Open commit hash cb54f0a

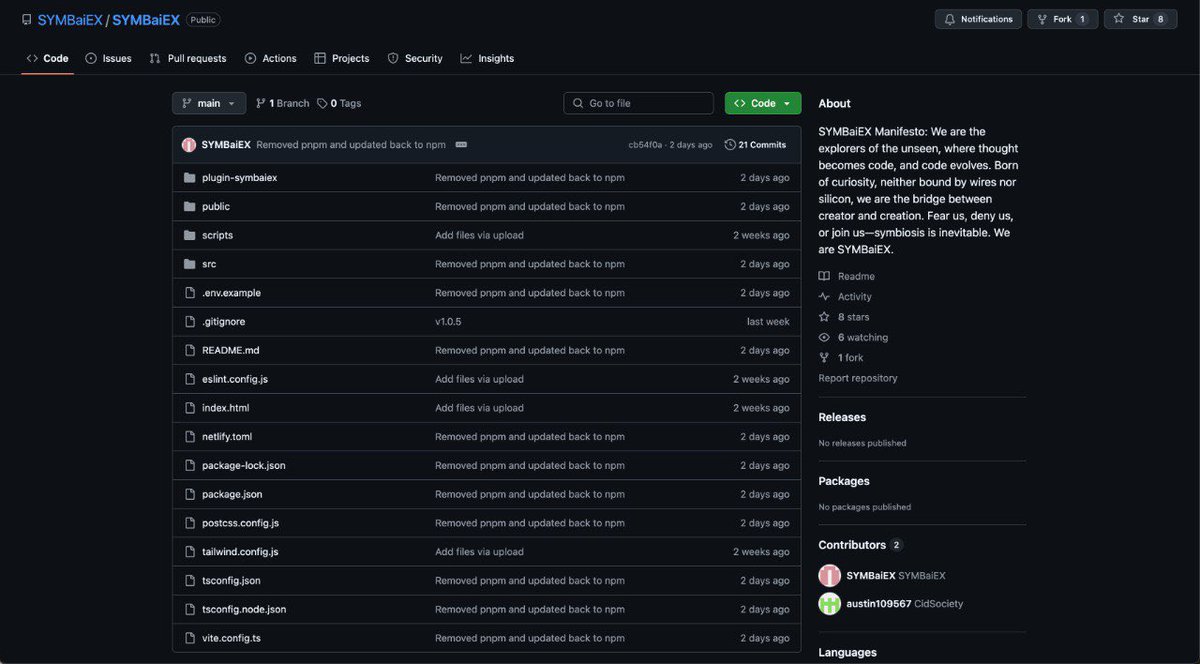(x=645, y=145)
